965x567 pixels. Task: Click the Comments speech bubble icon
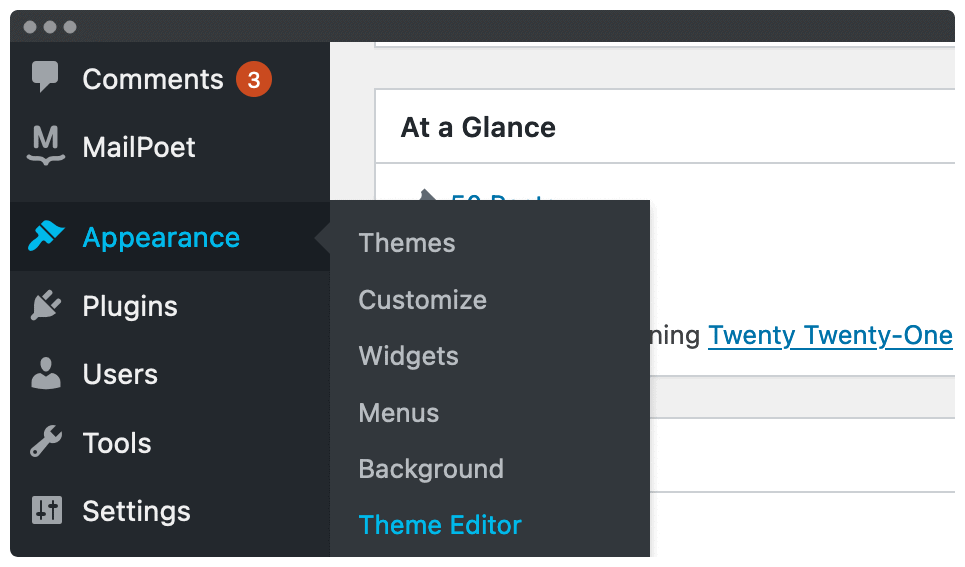pyautogui.click(x=45, y=76)
